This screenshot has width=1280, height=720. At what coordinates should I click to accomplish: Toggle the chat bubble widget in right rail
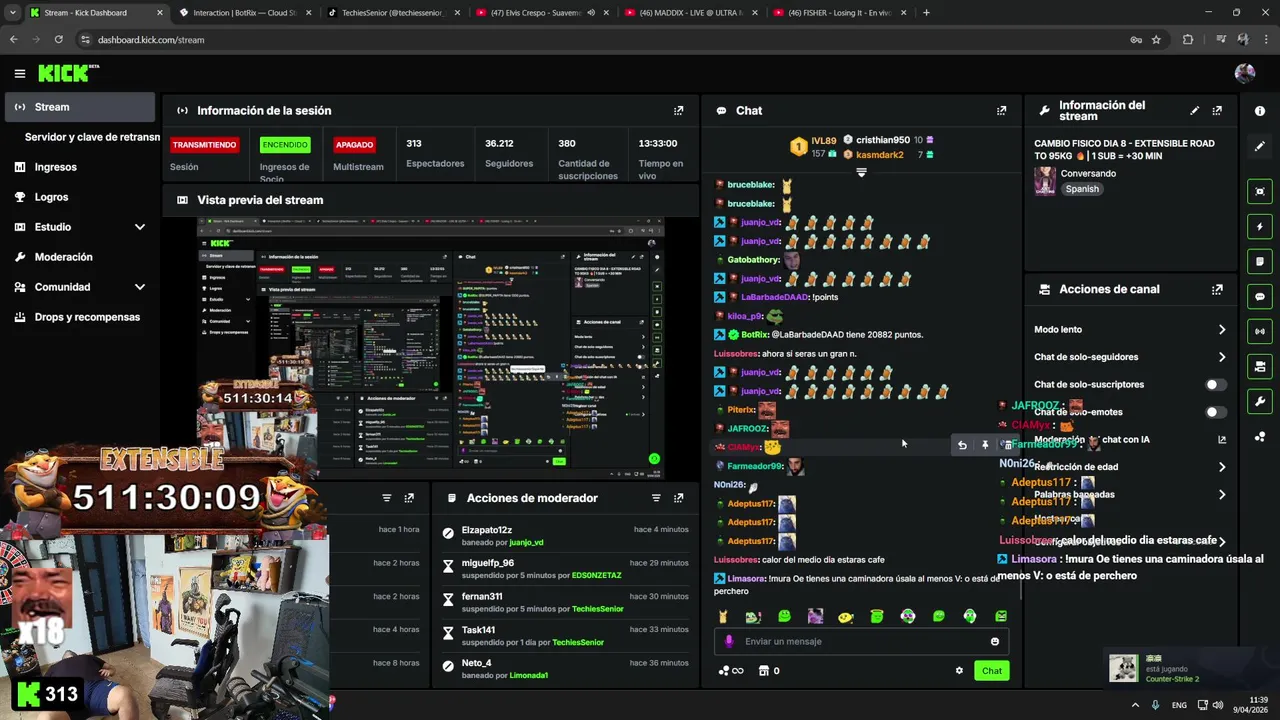pyautogui.click(x=1260, y=296)
